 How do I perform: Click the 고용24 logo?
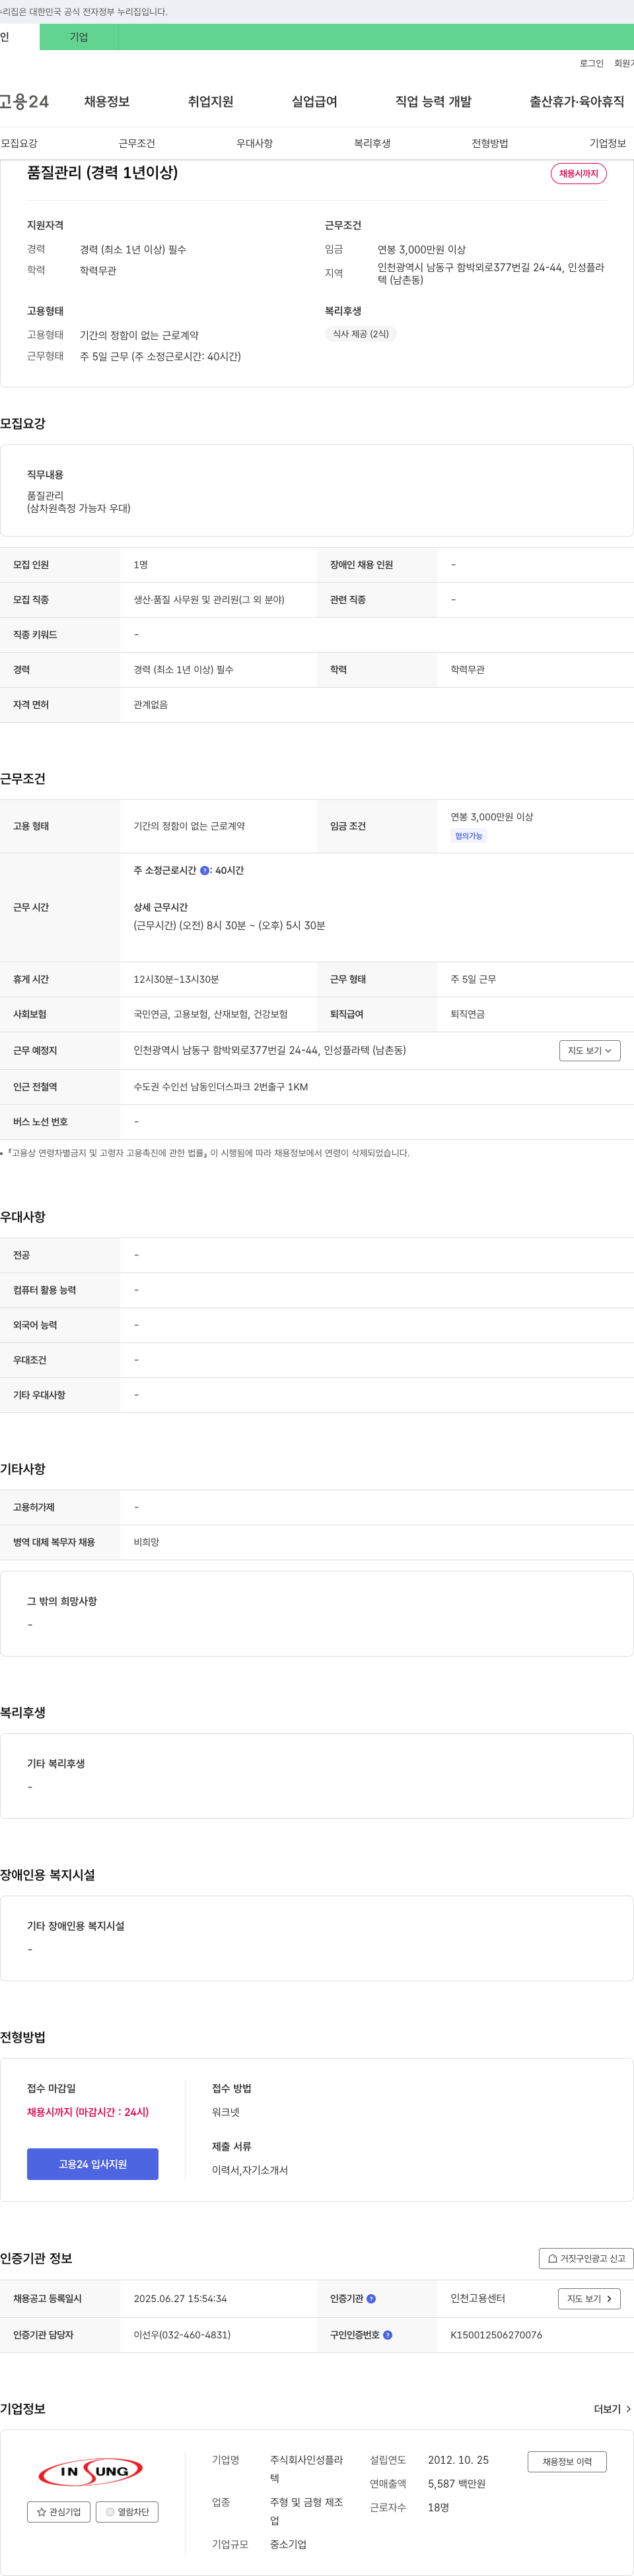[24, 102]
